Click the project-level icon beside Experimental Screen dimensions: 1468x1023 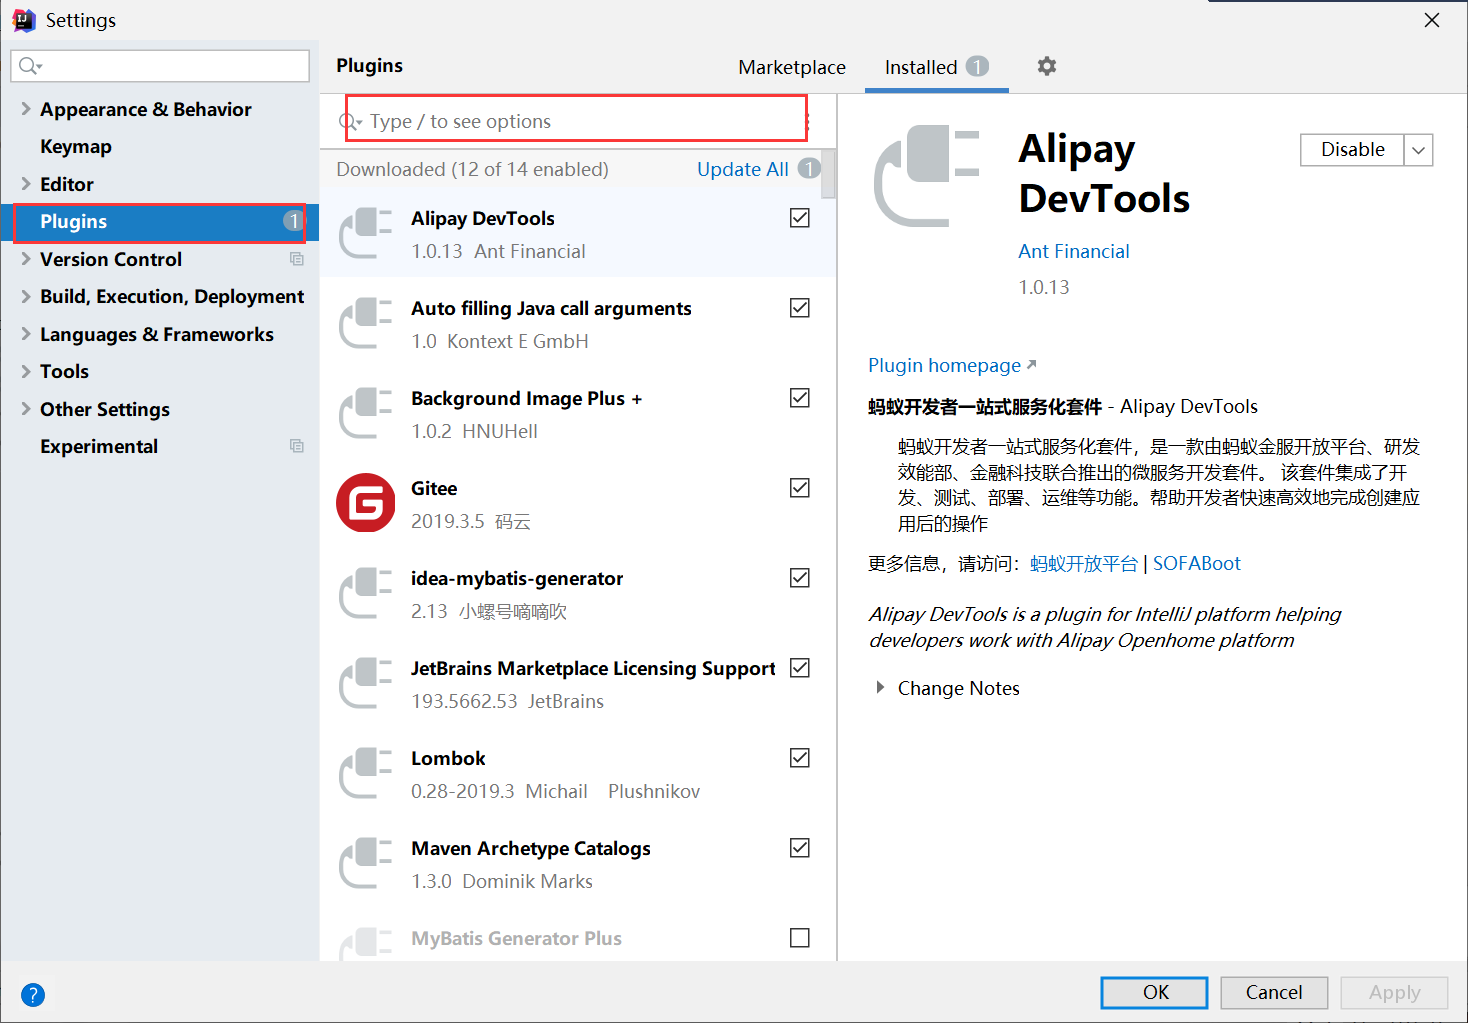pyautogui.click(x=297, y=446)
